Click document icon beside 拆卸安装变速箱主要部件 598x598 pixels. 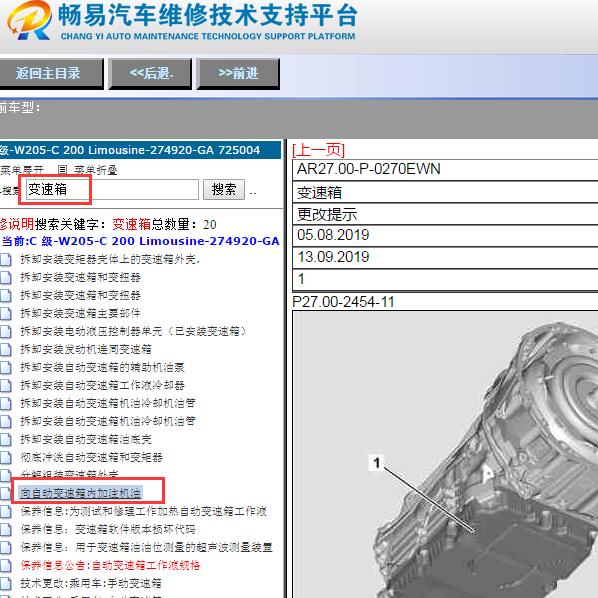(6, 313)
